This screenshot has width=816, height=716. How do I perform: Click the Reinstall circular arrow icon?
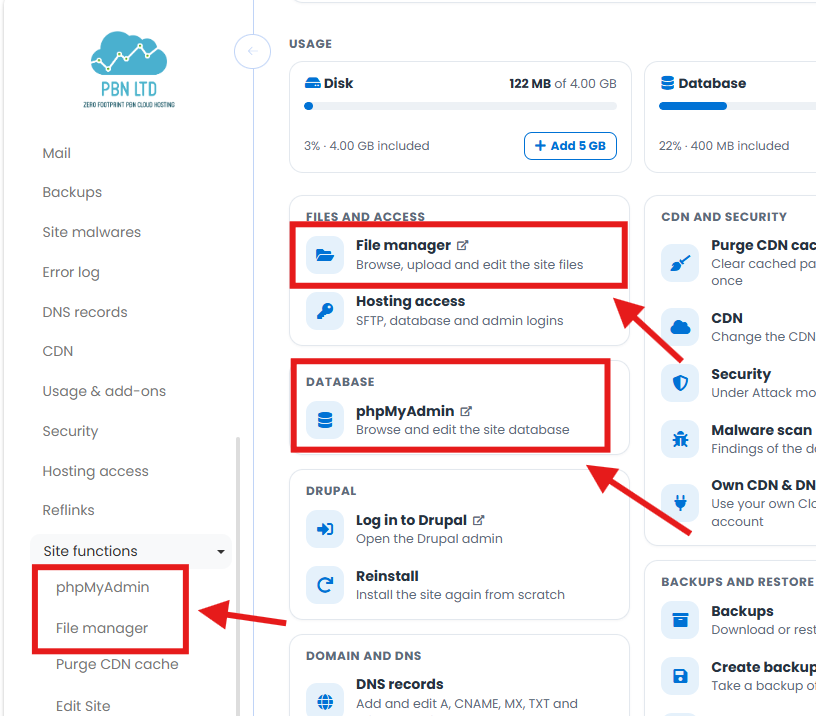coord(325,585)
